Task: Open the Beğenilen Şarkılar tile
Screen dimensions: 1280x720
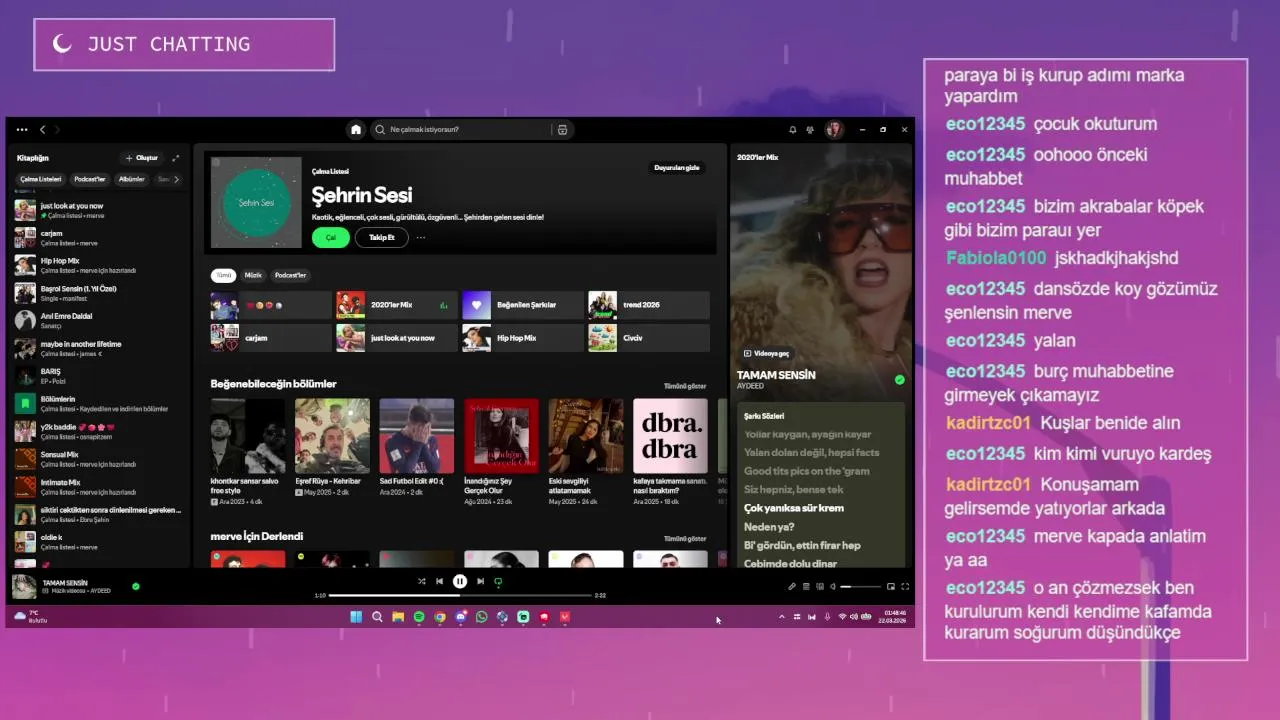Action: (523, 305)
